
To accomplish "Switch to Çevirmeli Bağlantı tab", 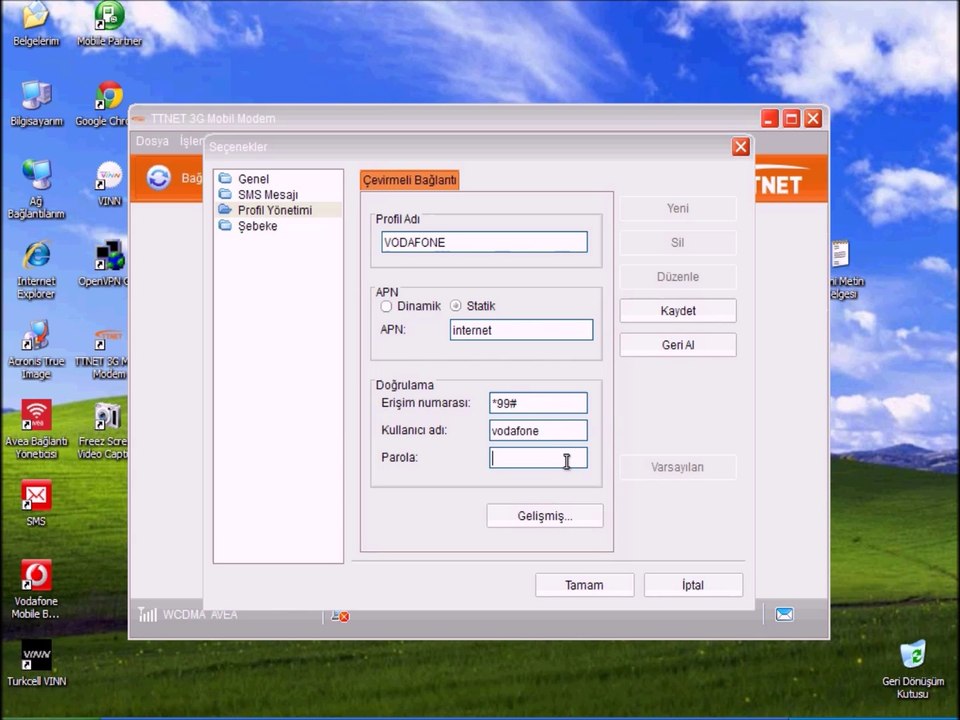I will [x=410, y=180].
